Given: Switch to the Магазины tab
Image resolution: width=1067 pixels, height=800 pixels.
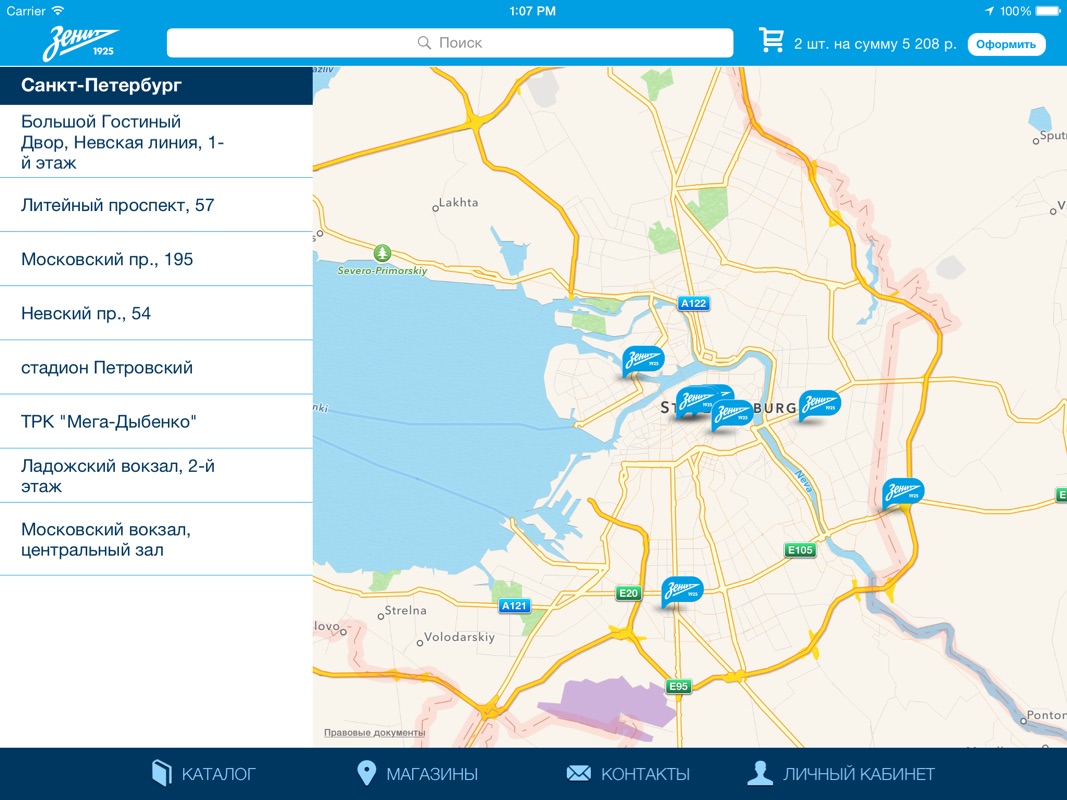Looking at the screenshot, I should pos(417,773).
